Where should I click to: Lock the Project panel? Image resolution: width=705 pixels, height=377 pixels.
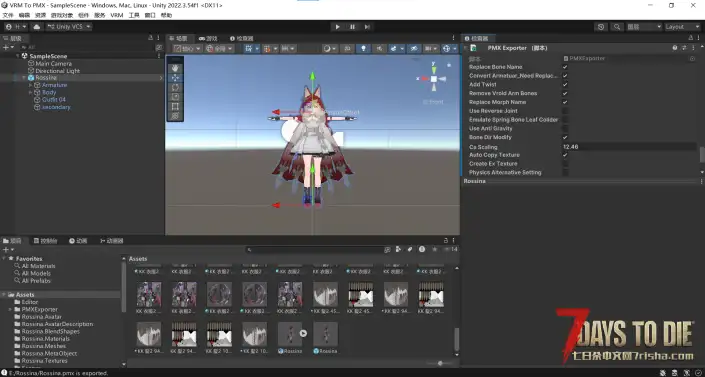coord(446,241)
